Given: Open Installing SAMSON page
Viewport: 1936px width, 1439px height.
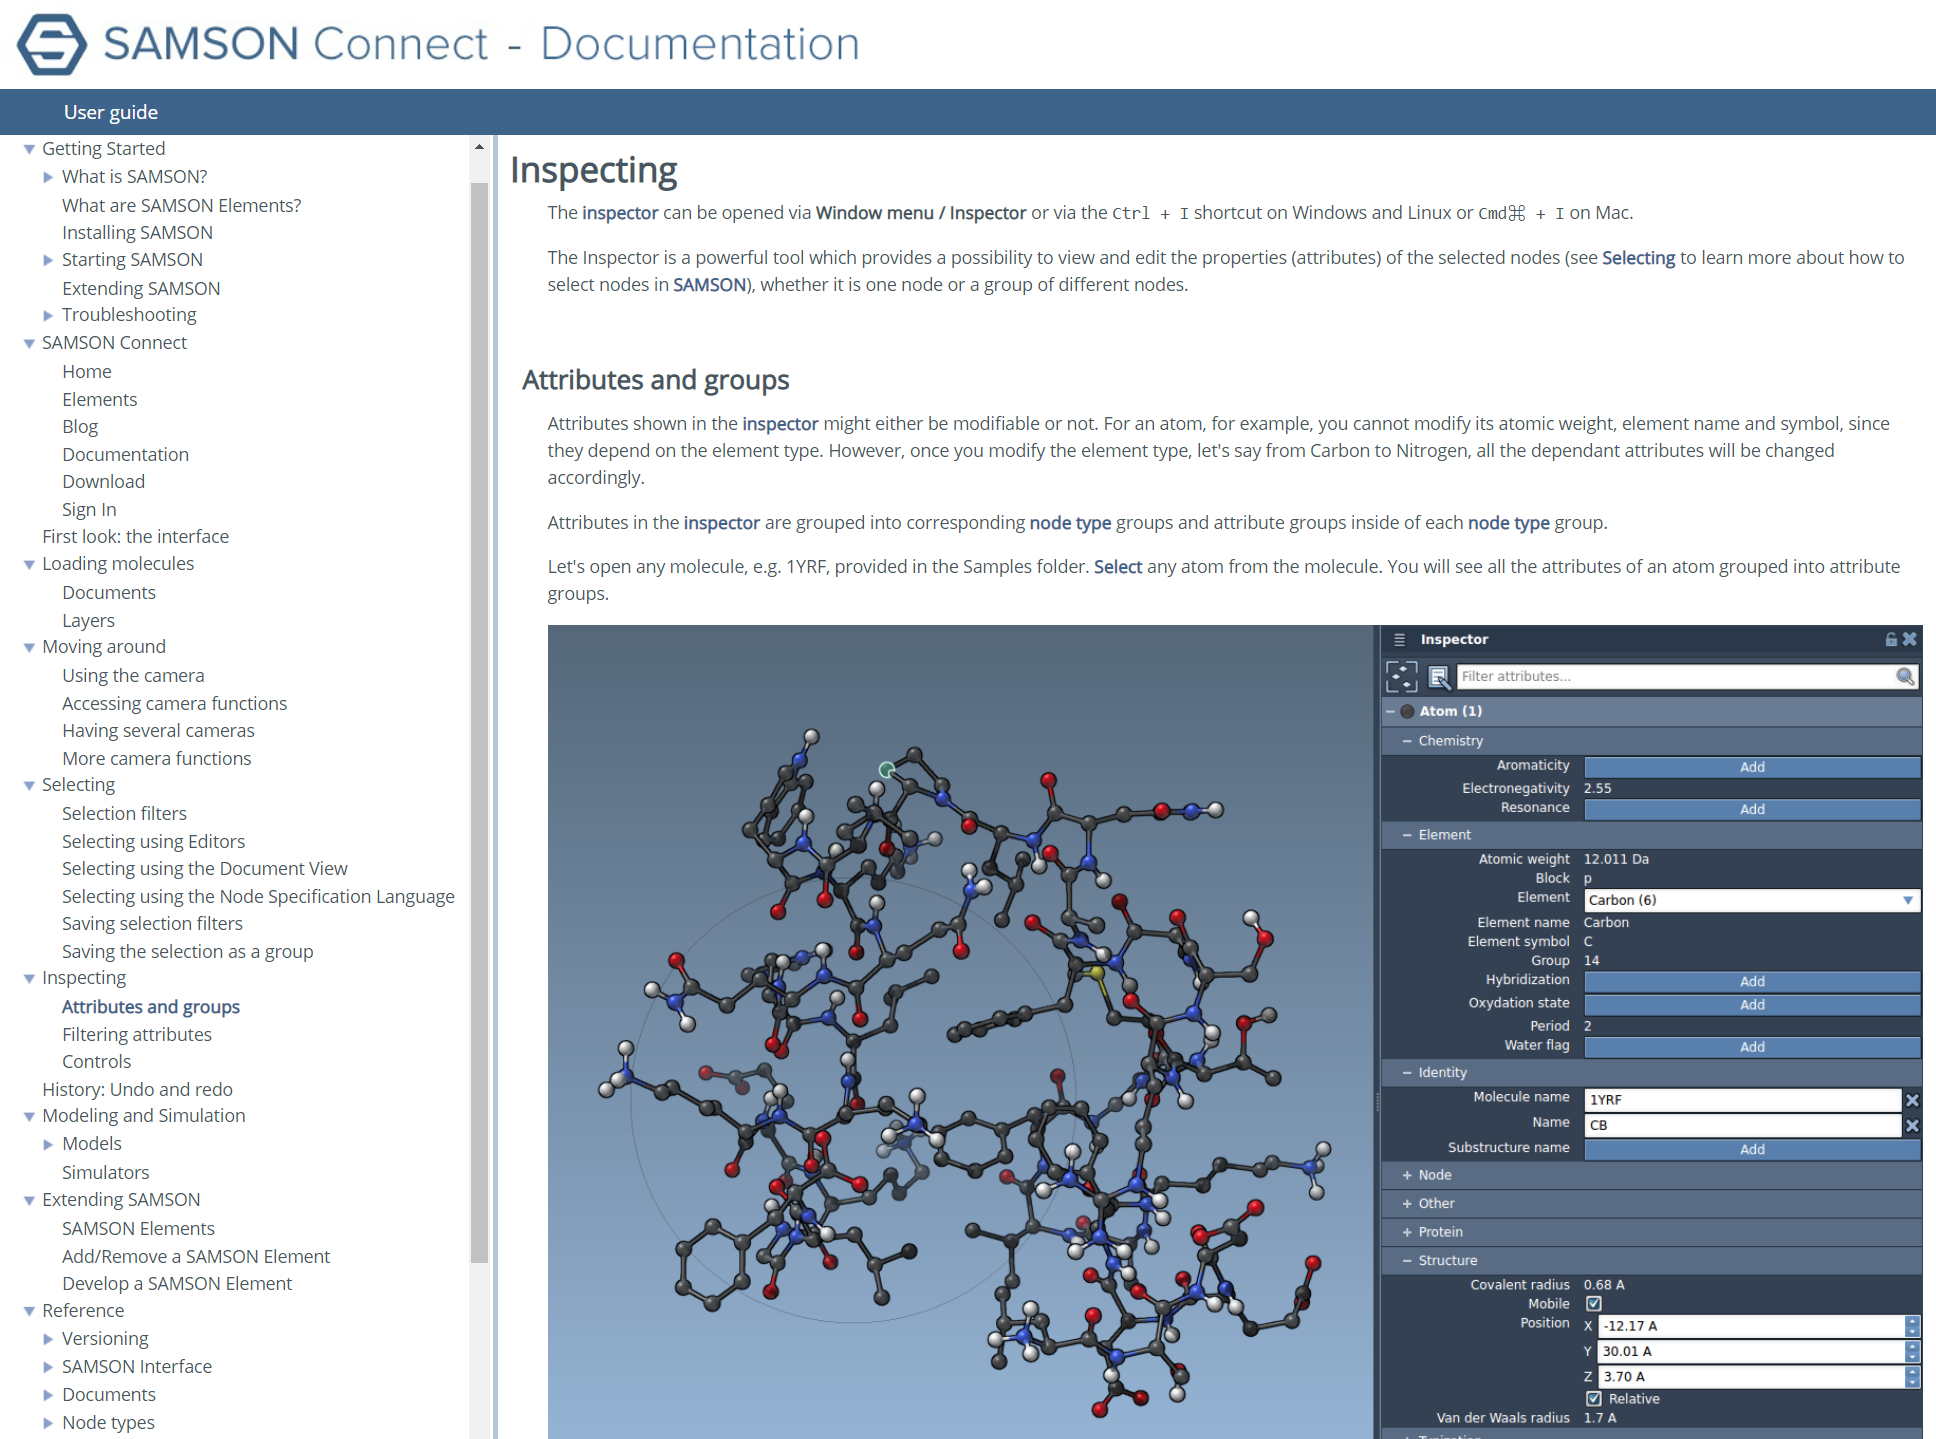Looking at the screenshot, I should [x=137, y=232].
